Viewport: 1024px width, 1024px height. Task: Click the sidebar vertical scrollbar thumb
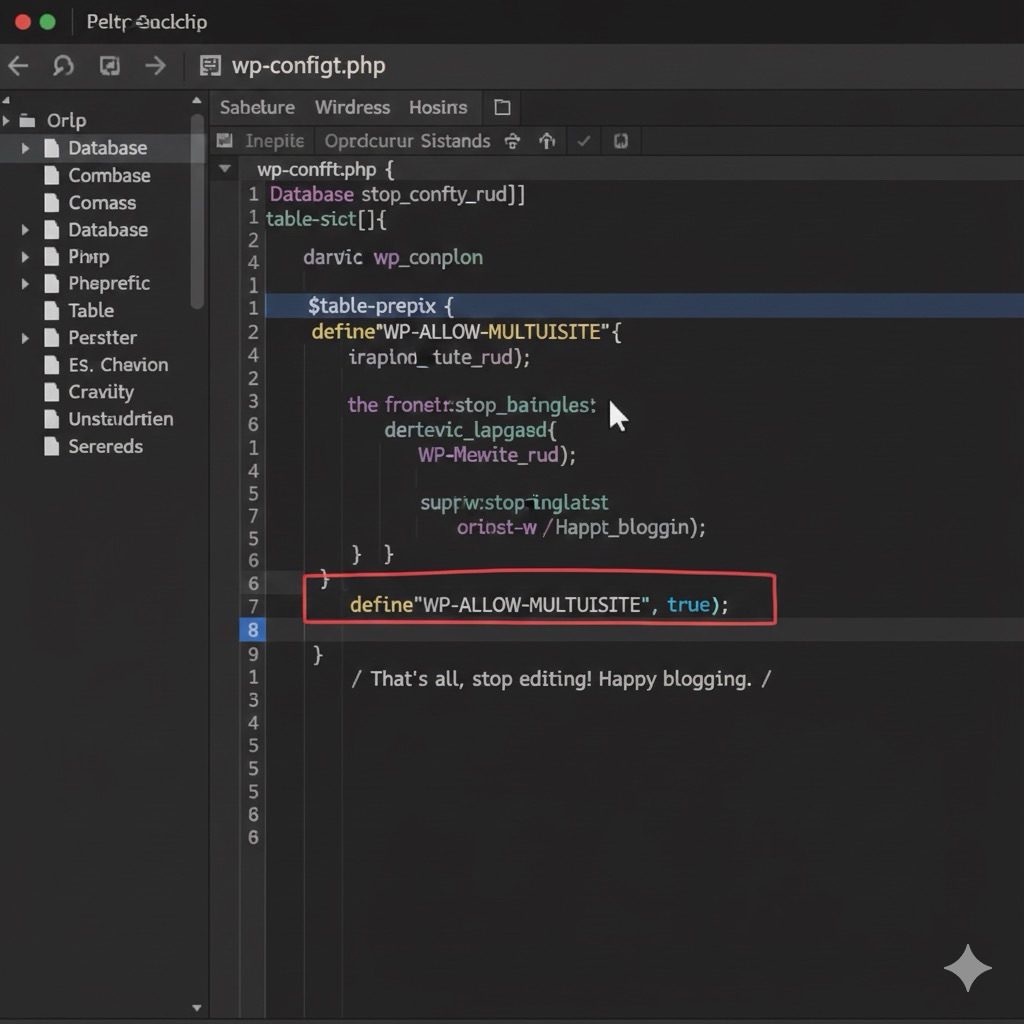pos(197,220)
